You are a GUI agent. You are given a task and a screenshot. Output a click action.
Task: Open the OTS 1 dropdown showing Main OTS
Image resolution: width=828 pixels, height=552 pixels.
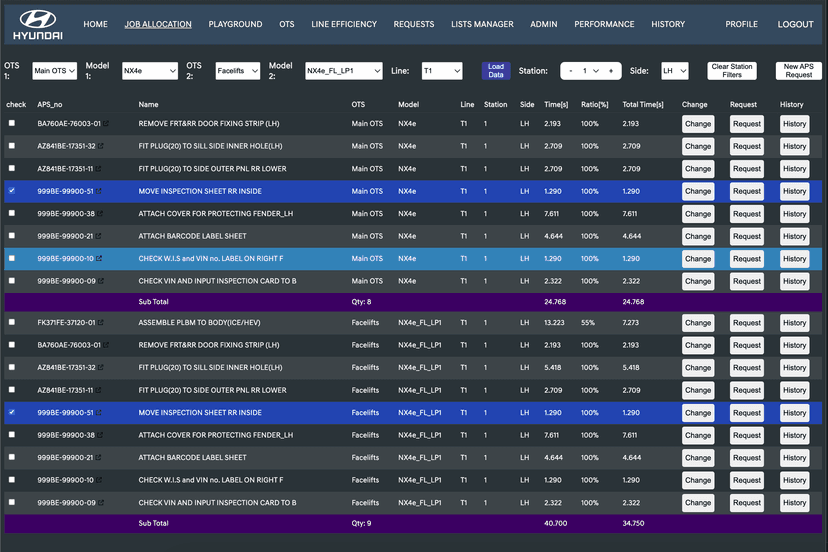[x=54, y=71]
